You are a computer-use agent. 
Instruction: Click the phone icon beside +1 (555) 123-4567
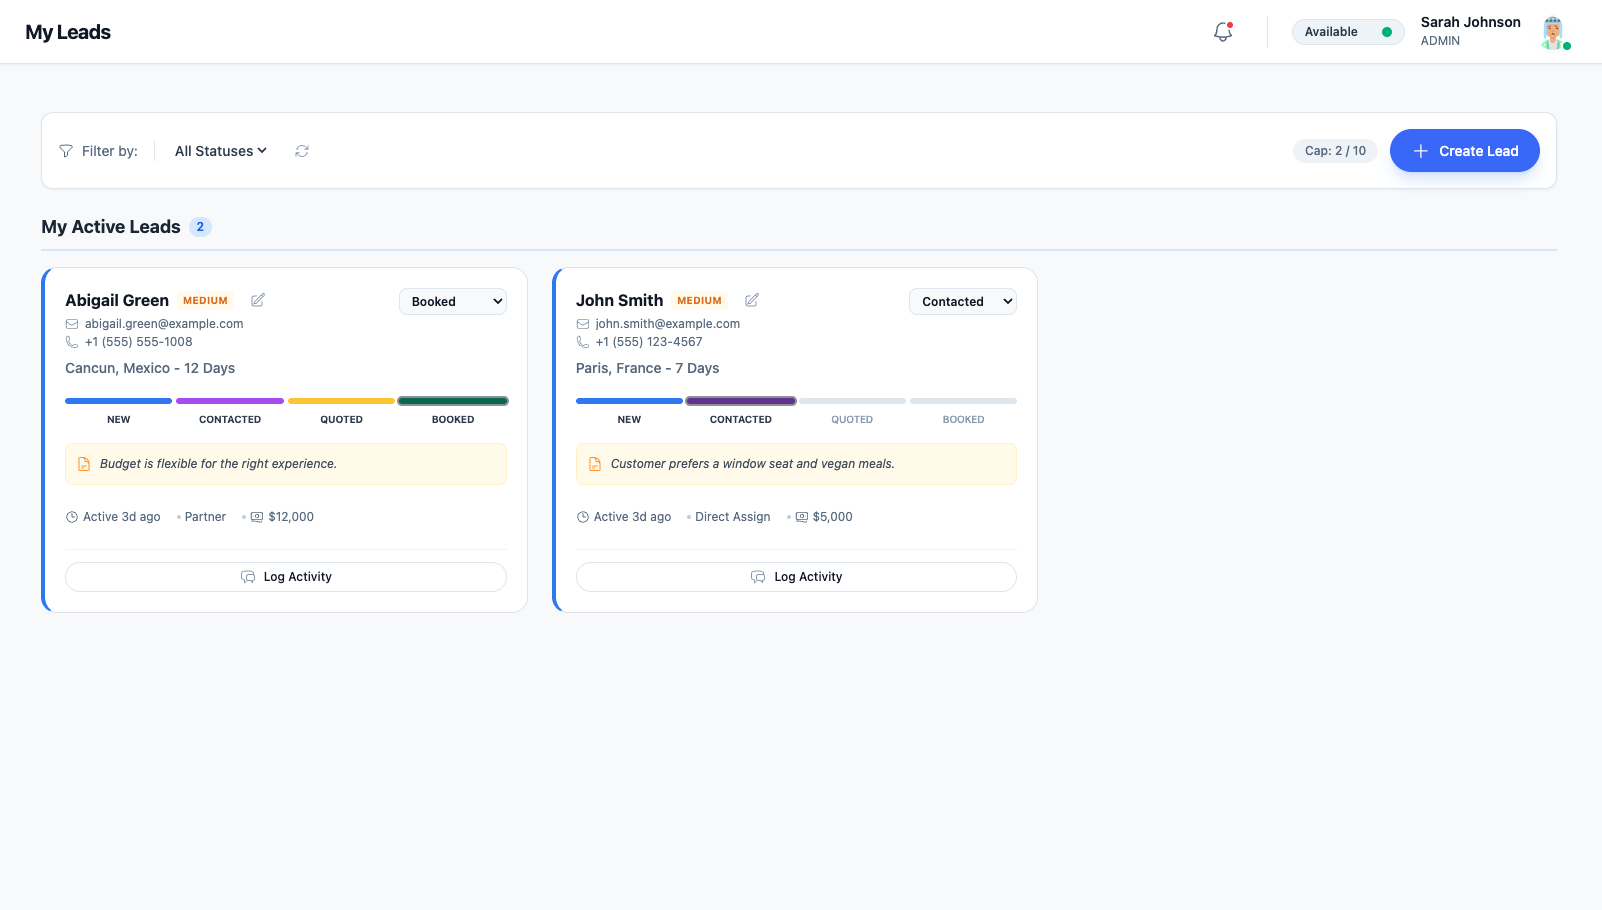[x=583, y=341]
